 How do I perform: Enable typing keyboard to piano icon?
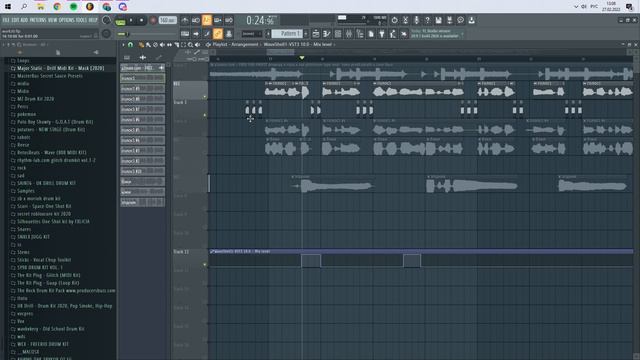pyautogui.click(x=185, y=34)
